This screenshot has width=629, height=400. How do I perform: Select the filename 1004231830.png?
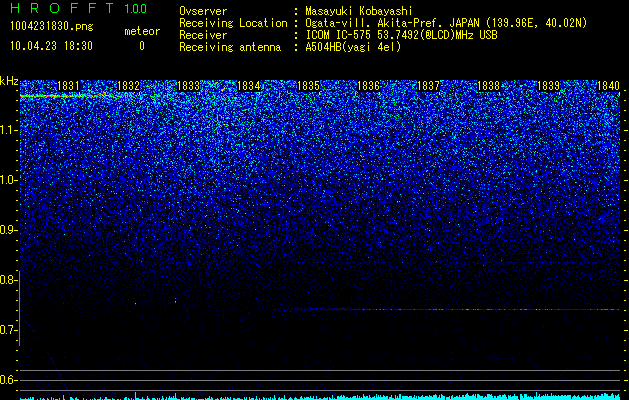pyautogui.click(x=52, y=26)
